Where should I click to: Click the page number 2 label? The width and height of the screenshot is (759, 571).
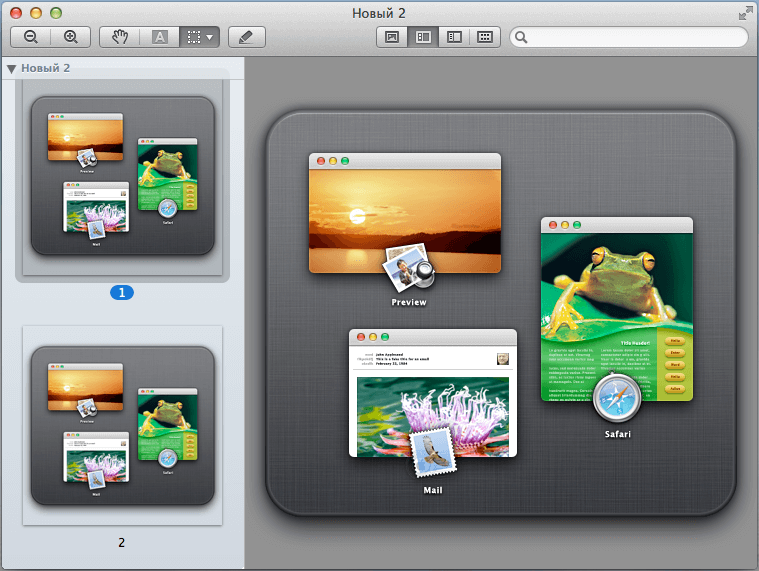[121, 542]
